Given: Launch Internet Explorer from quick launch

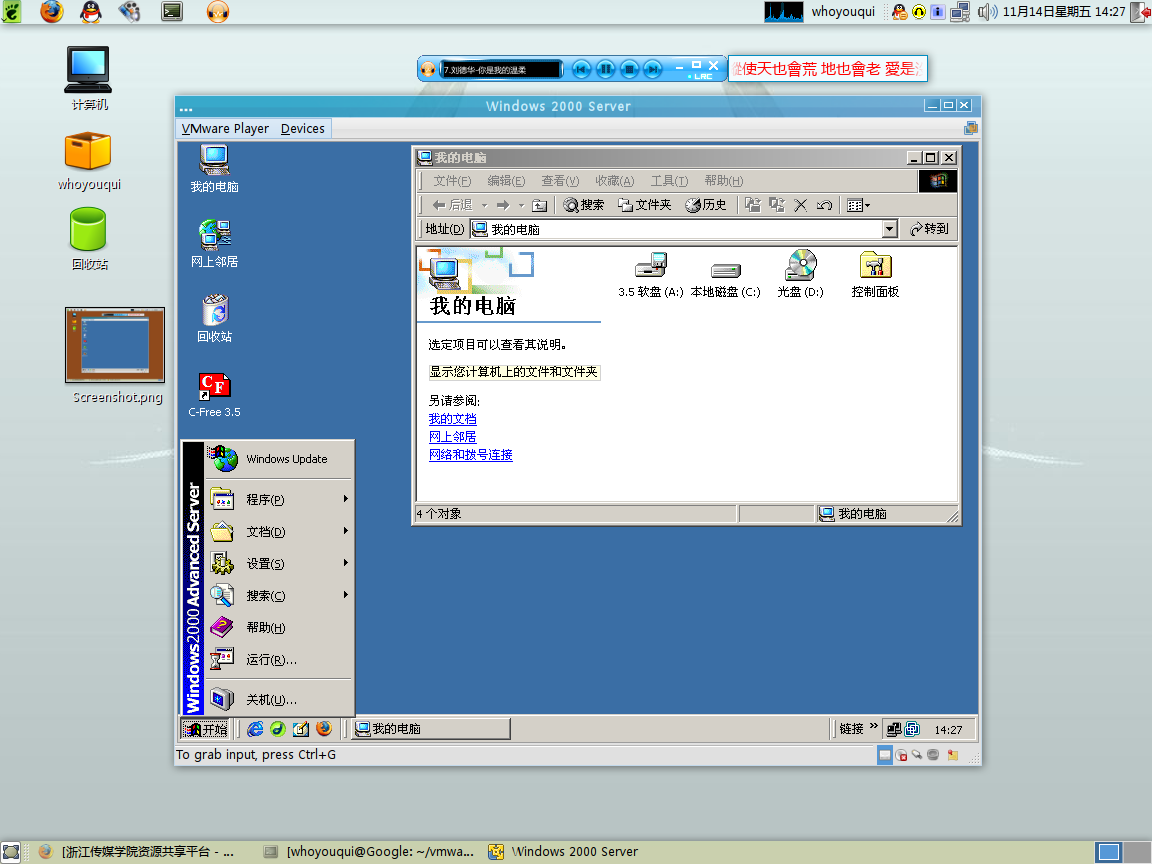Looking at the screenshot, I should click(255, 729).
